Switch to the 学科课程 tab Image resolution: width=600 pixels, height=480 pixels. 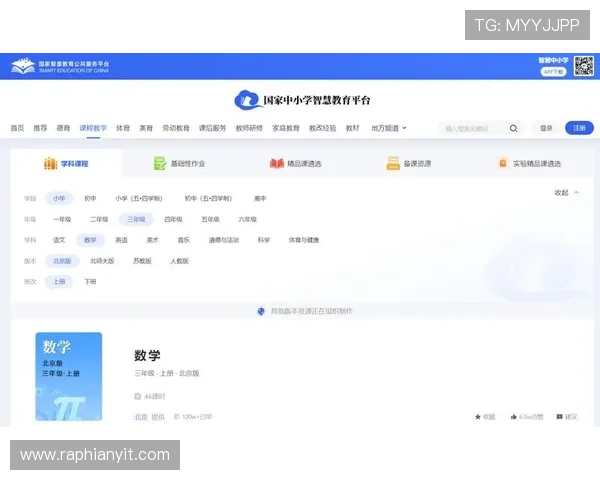tap(67, 163)
